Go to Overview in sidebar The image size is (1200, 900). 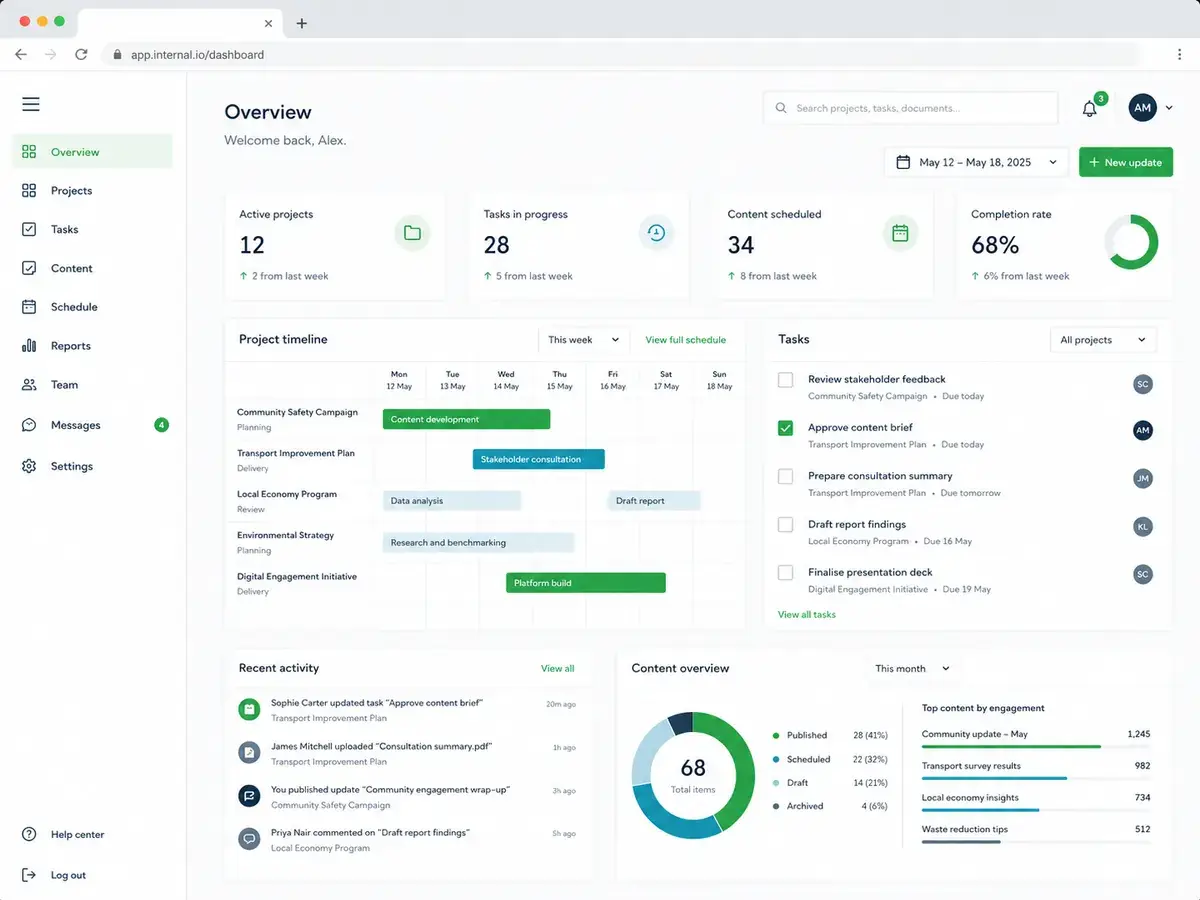pos(92,152)
